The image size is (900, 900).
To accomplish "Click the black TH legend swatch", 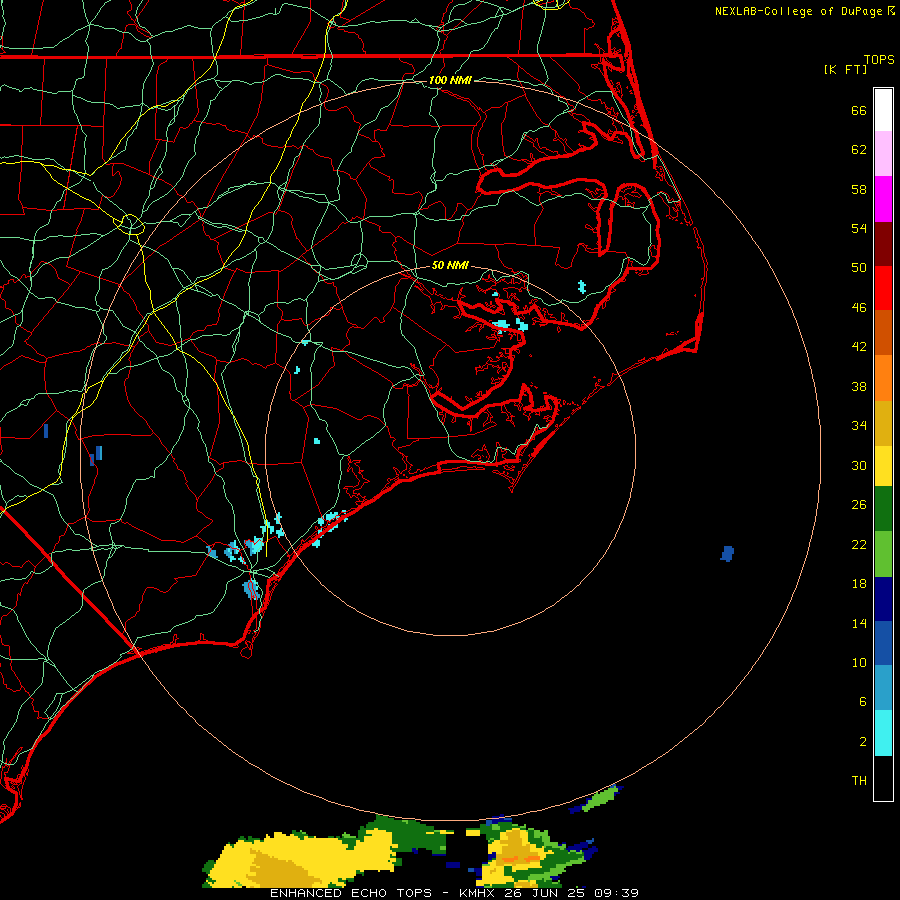I will point(883,778).
